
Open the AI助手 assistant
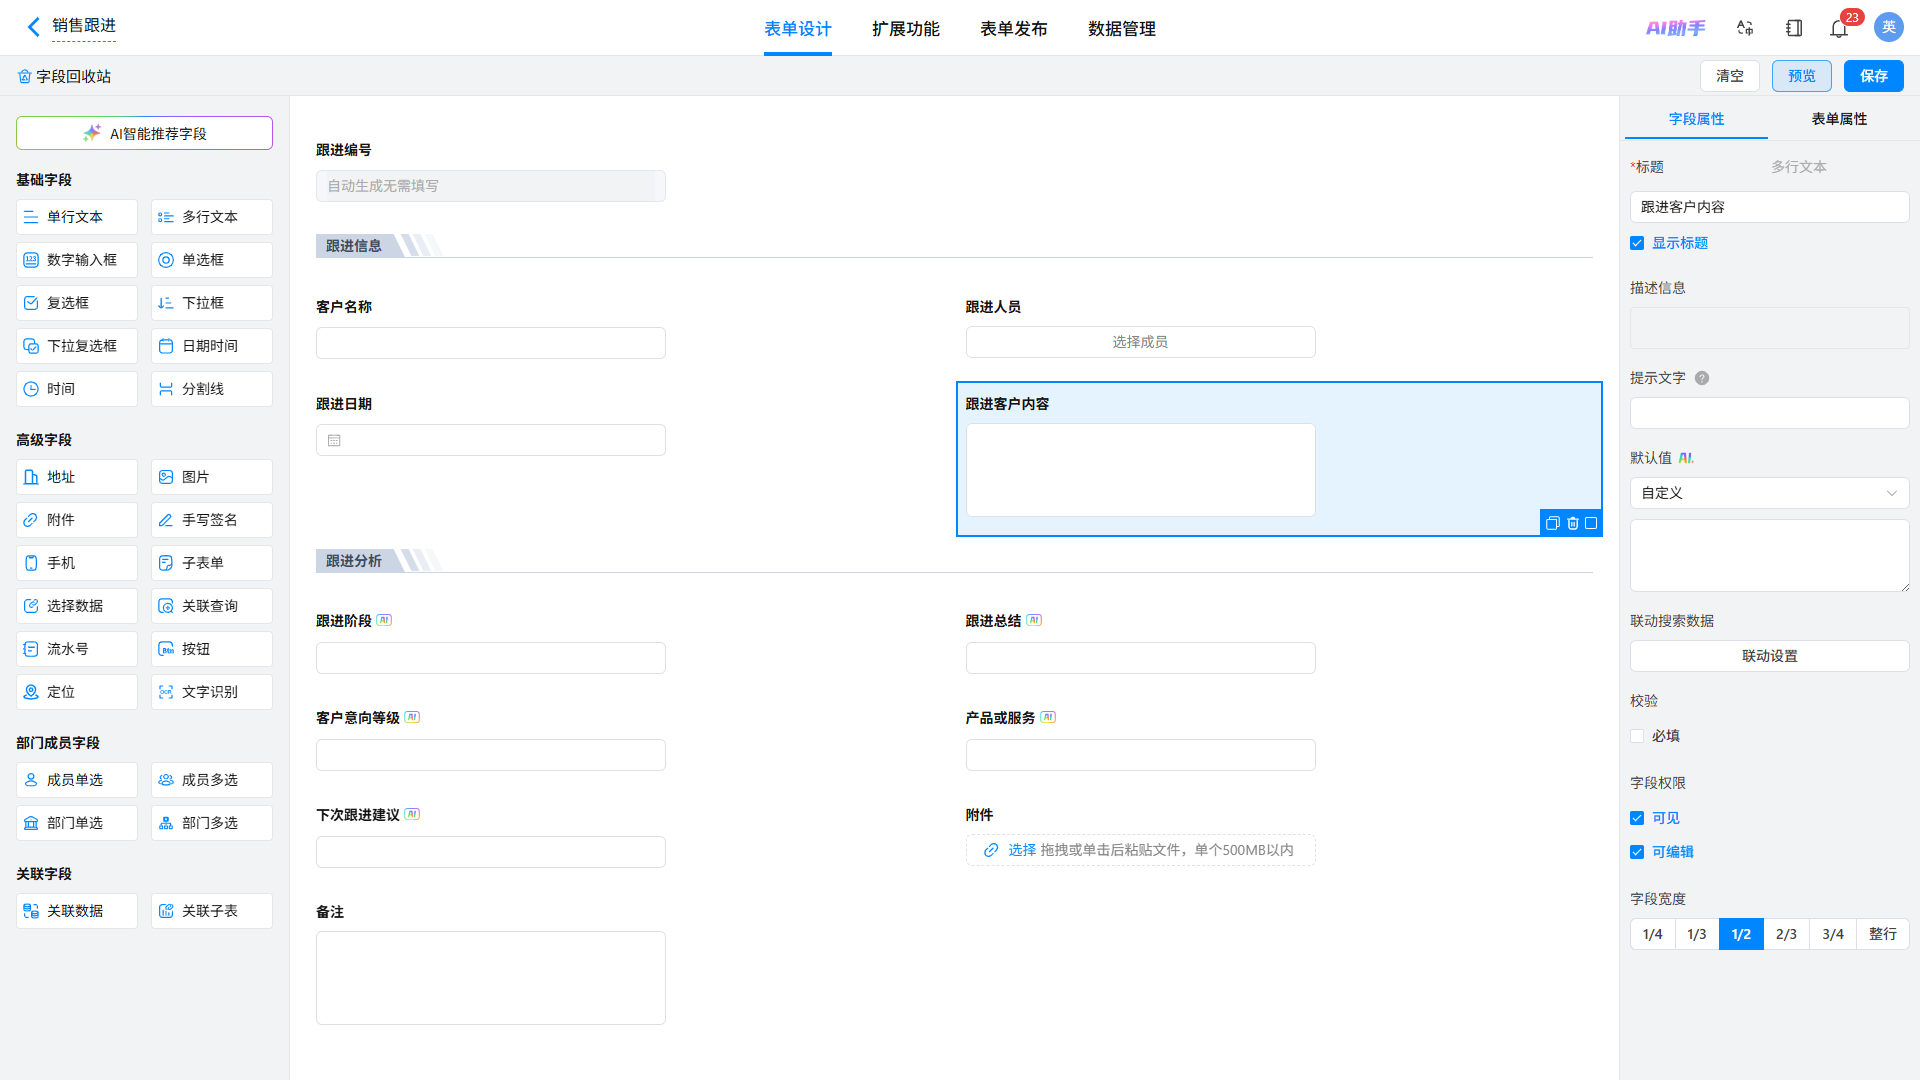tap(1676, 28)
